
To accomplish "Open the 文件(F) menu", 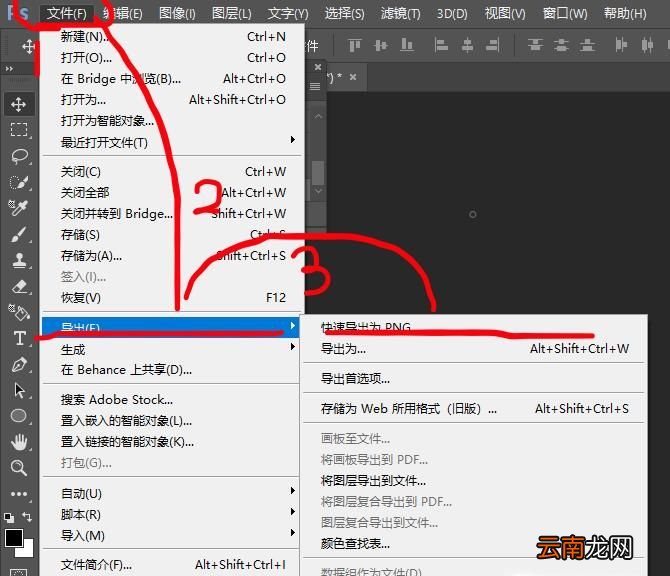I will tap(67, 14).
